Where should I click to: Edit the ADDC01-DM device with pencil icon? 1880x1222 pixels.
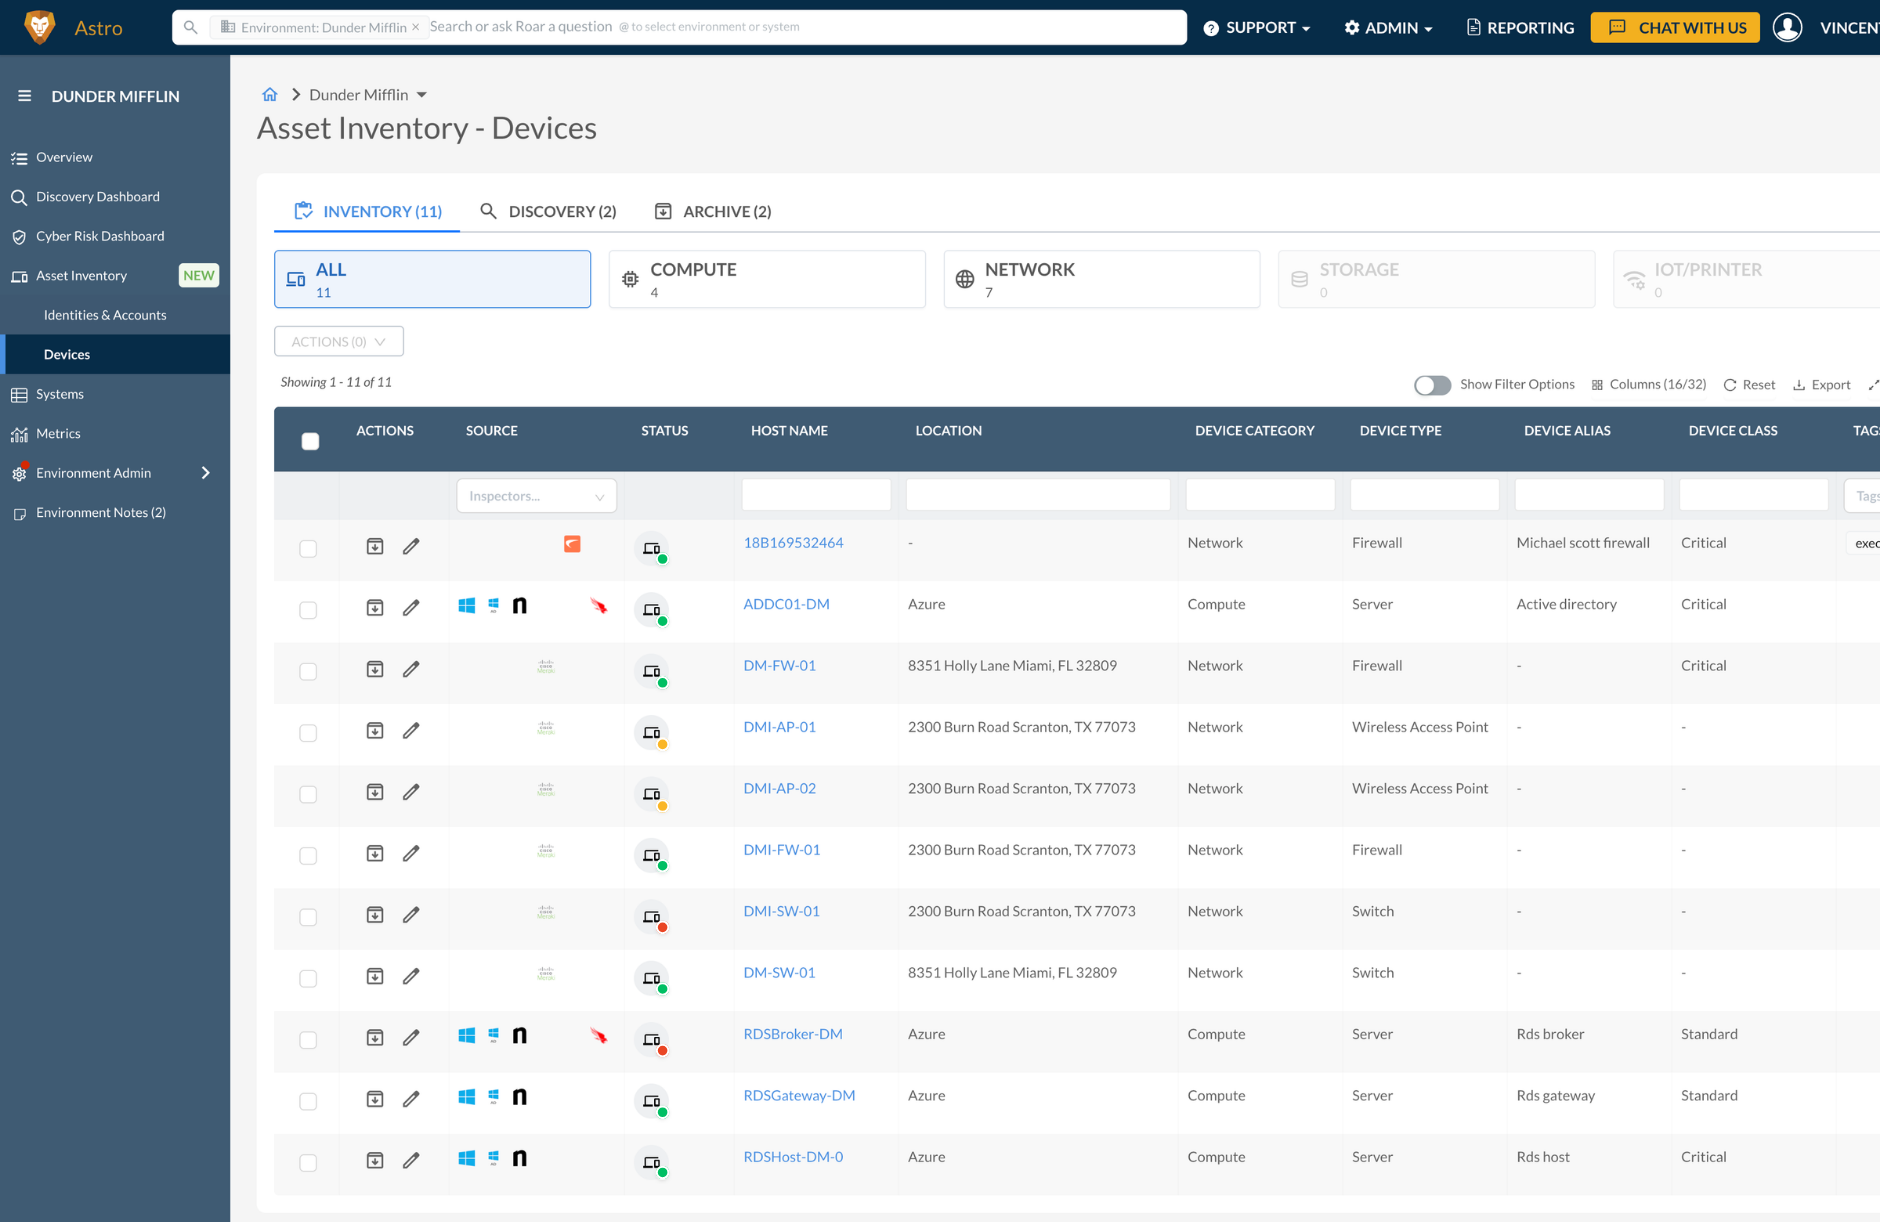411,607
